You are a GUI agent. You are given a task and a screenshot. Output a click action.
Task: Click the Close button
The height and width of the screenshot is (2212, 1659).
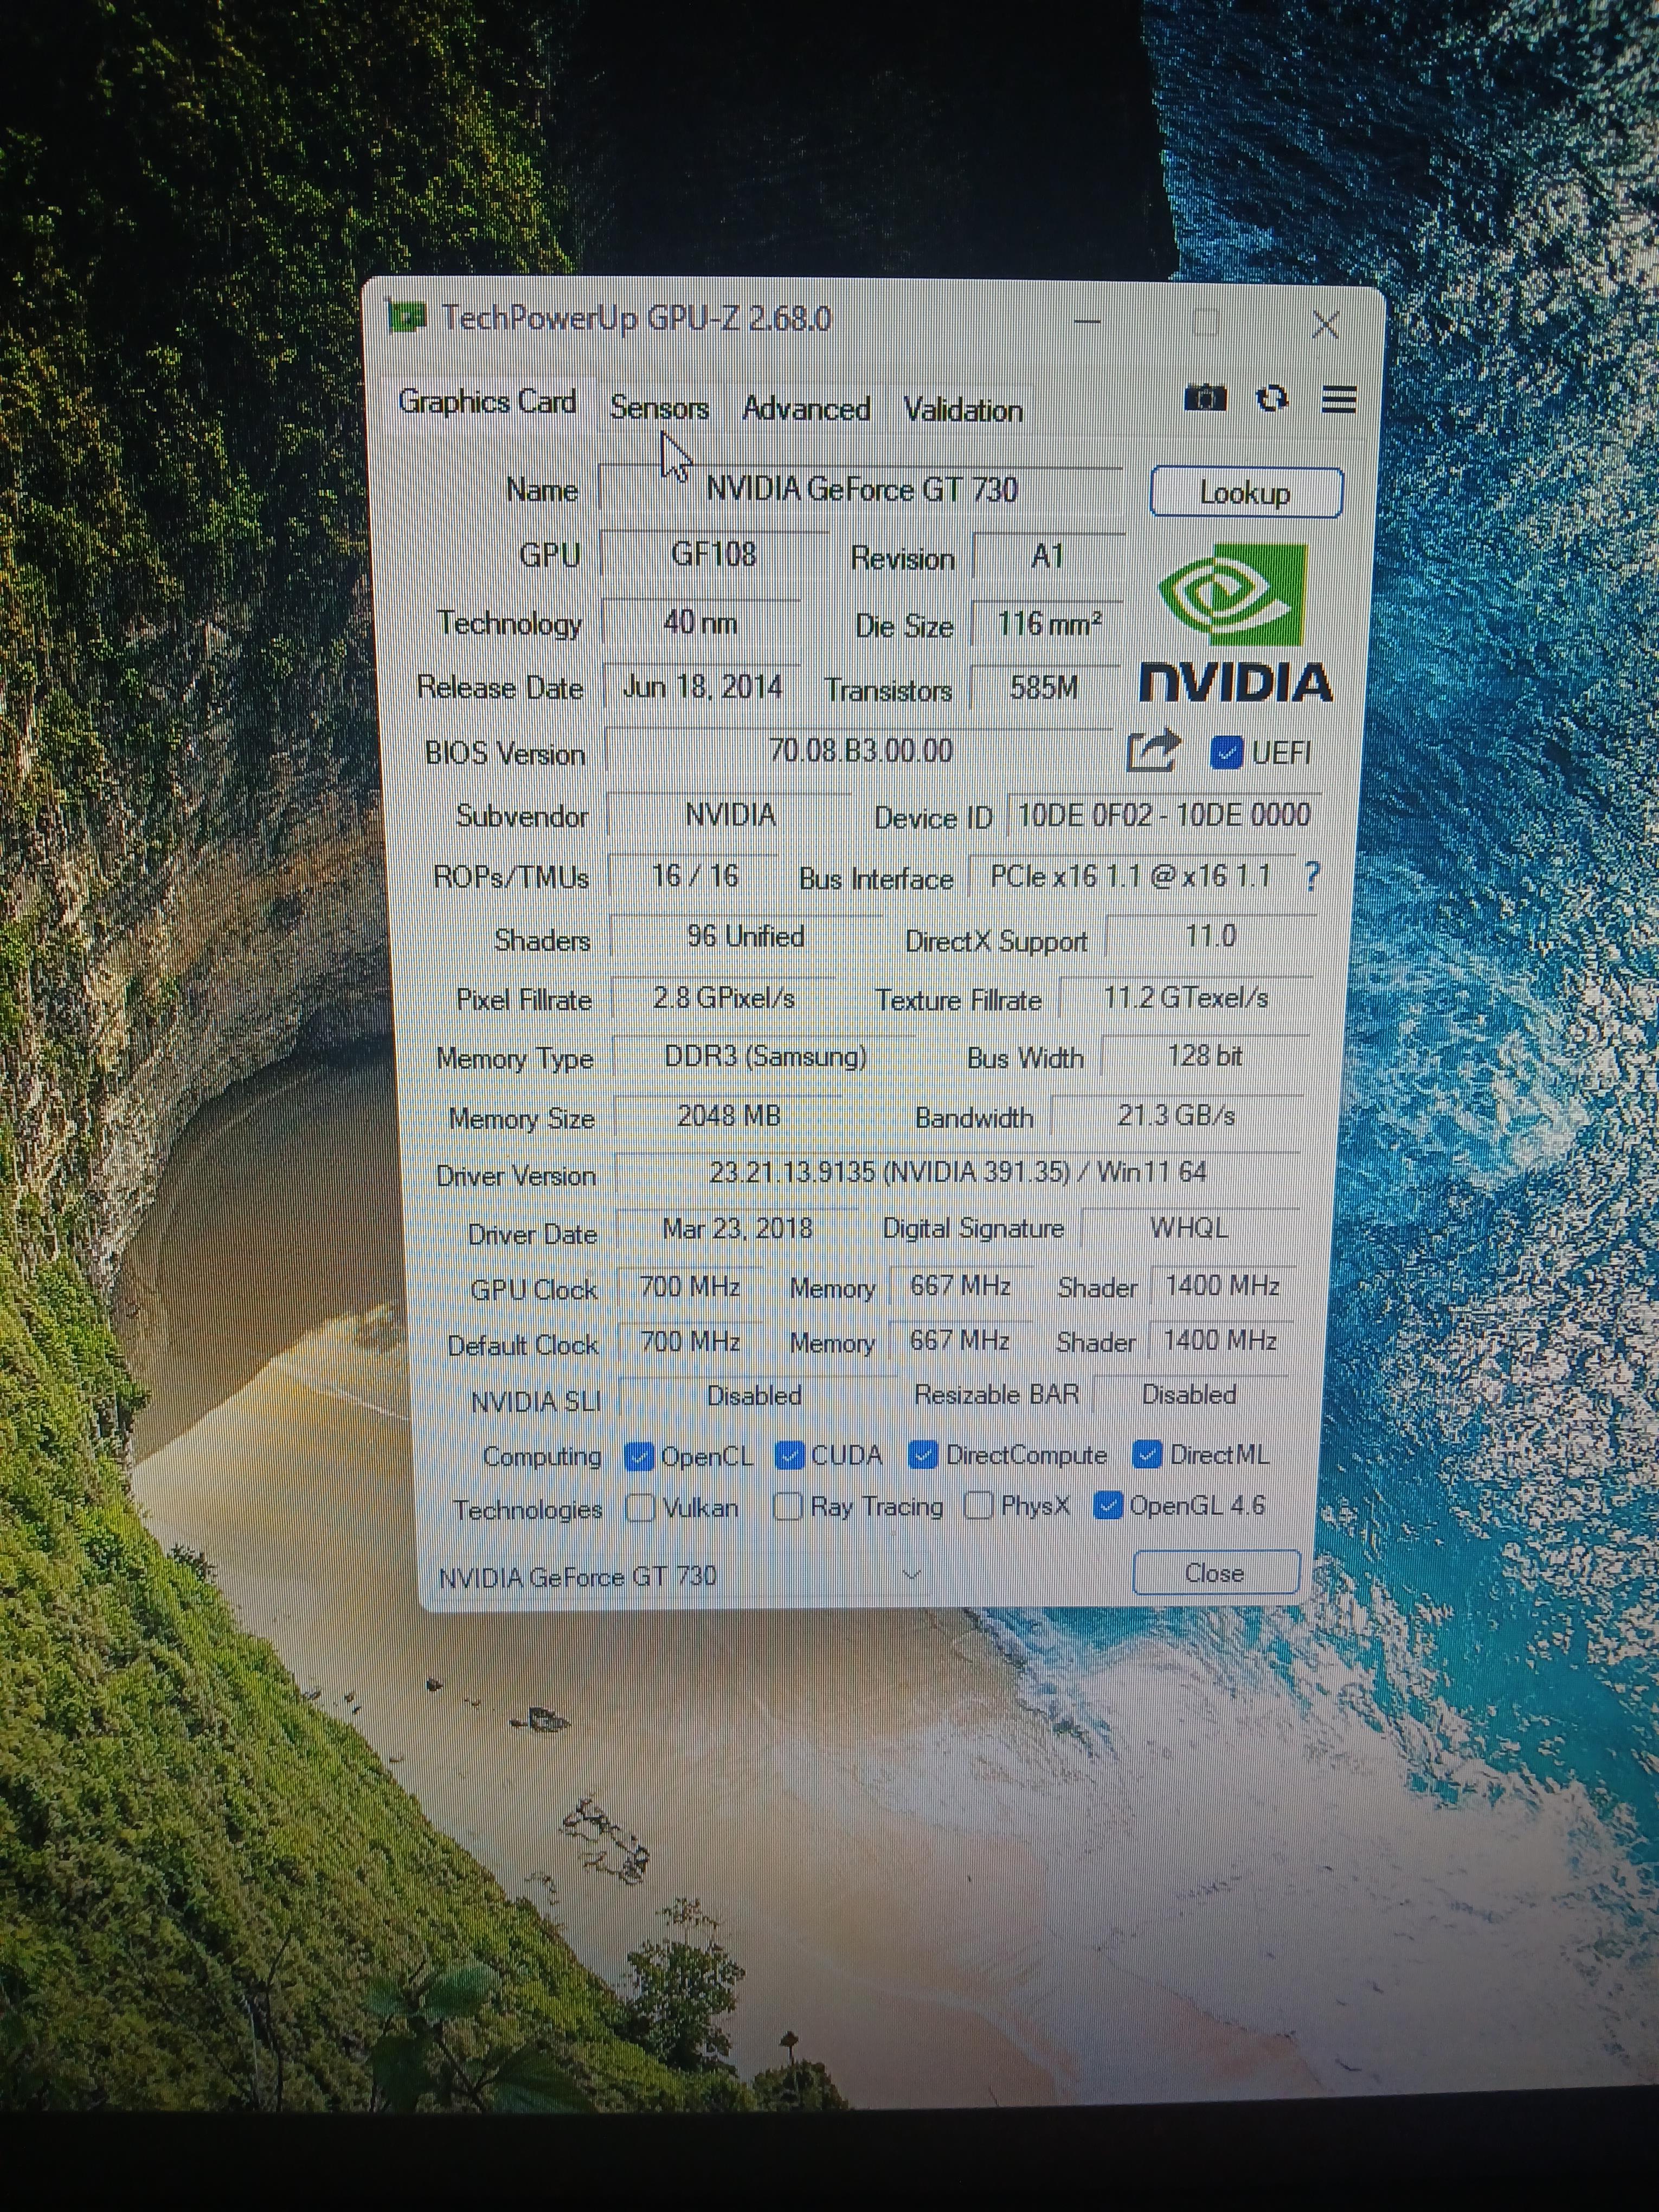pos(1215,1573)
